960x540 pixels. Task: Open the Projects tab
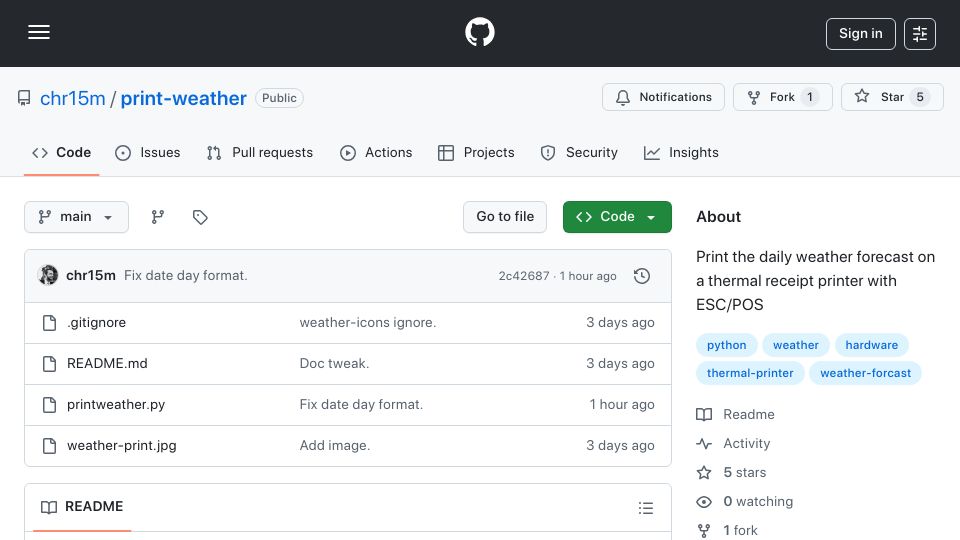point(476,152)
